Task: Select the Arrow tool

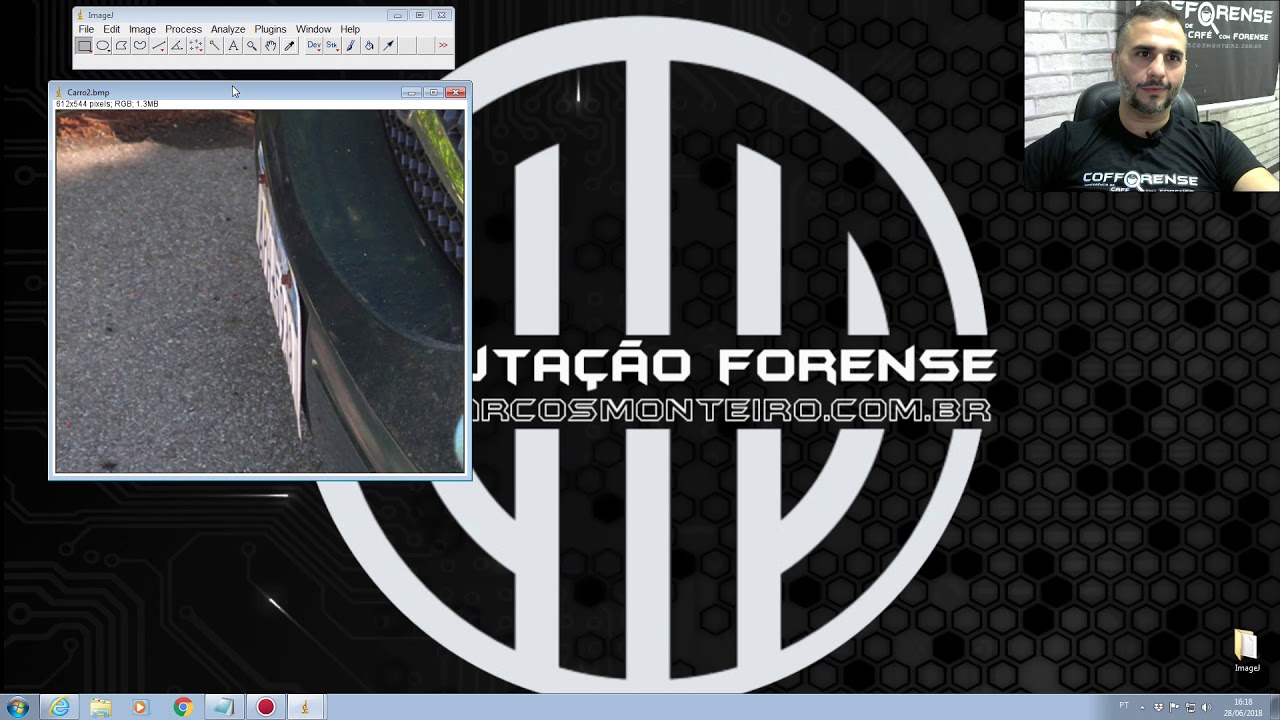Action: pyautogui.click(x=388, y=46)
